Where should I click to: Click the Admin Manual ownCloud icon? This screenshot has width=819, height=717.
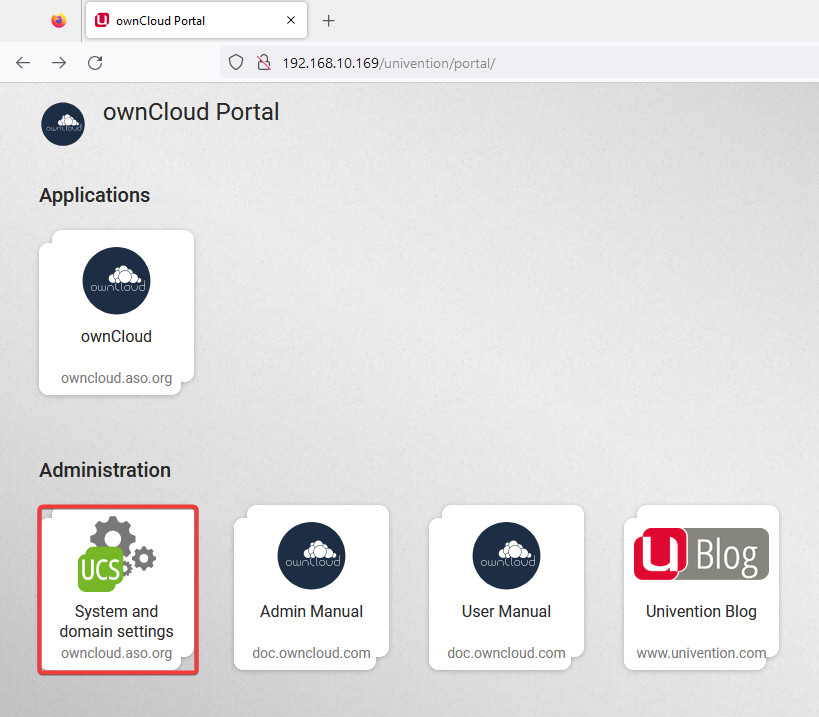[311, 555]
